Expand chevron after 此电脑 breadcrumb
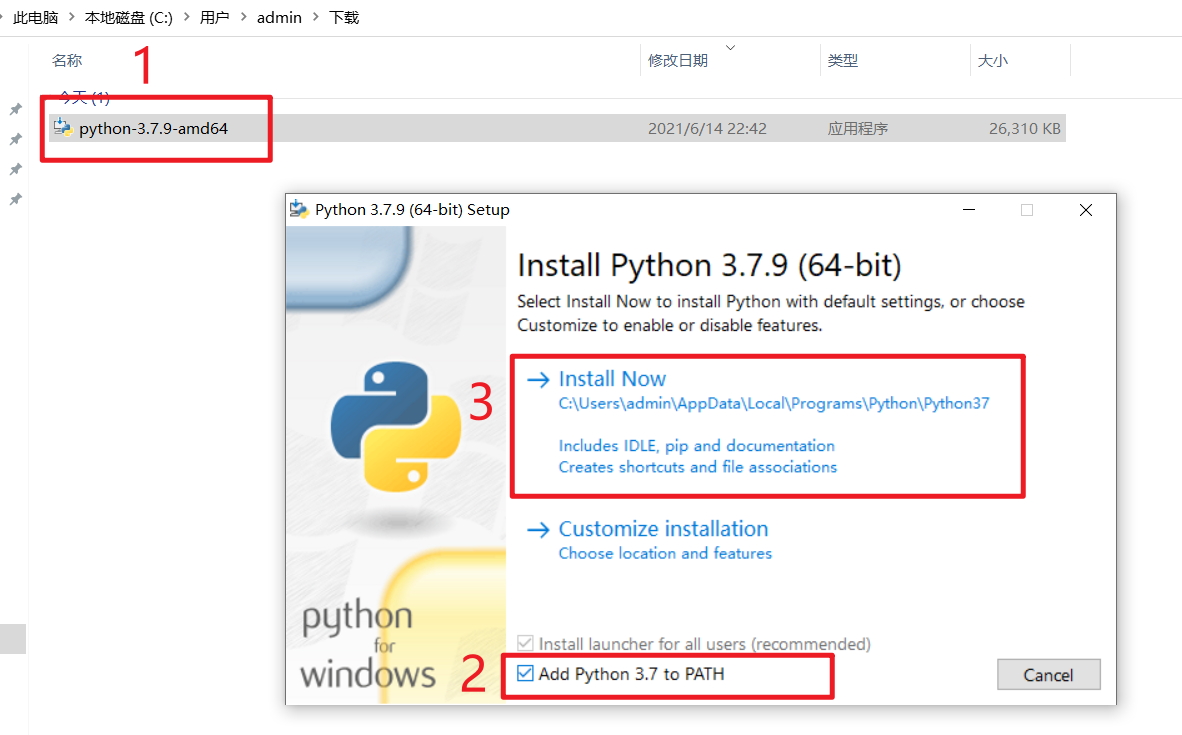 72,17
